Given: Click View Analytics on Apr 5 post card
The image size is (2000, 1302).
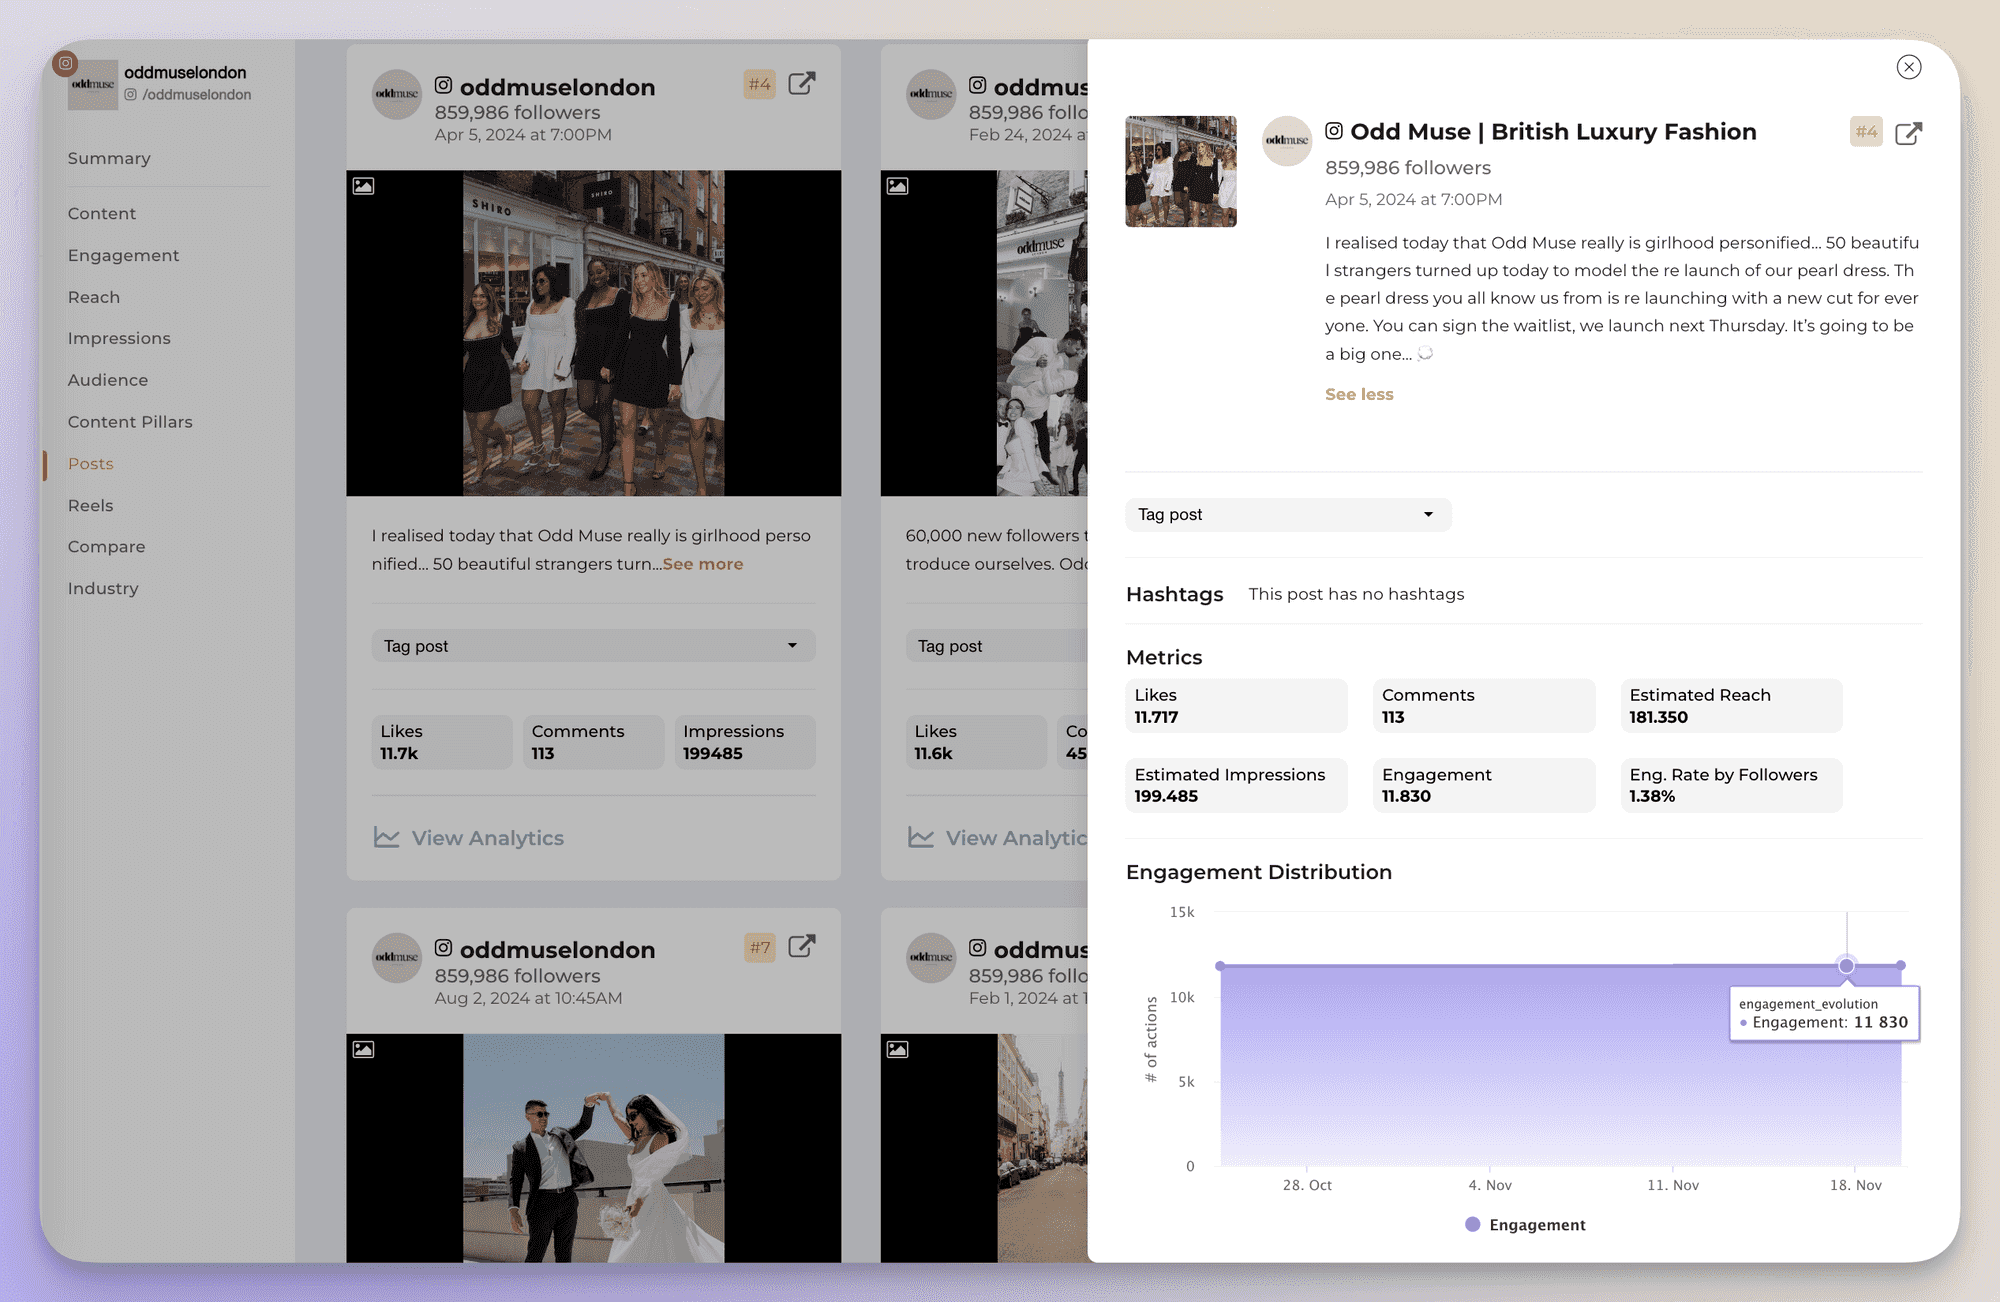Looking at the screenshot, I should (488, 838).
